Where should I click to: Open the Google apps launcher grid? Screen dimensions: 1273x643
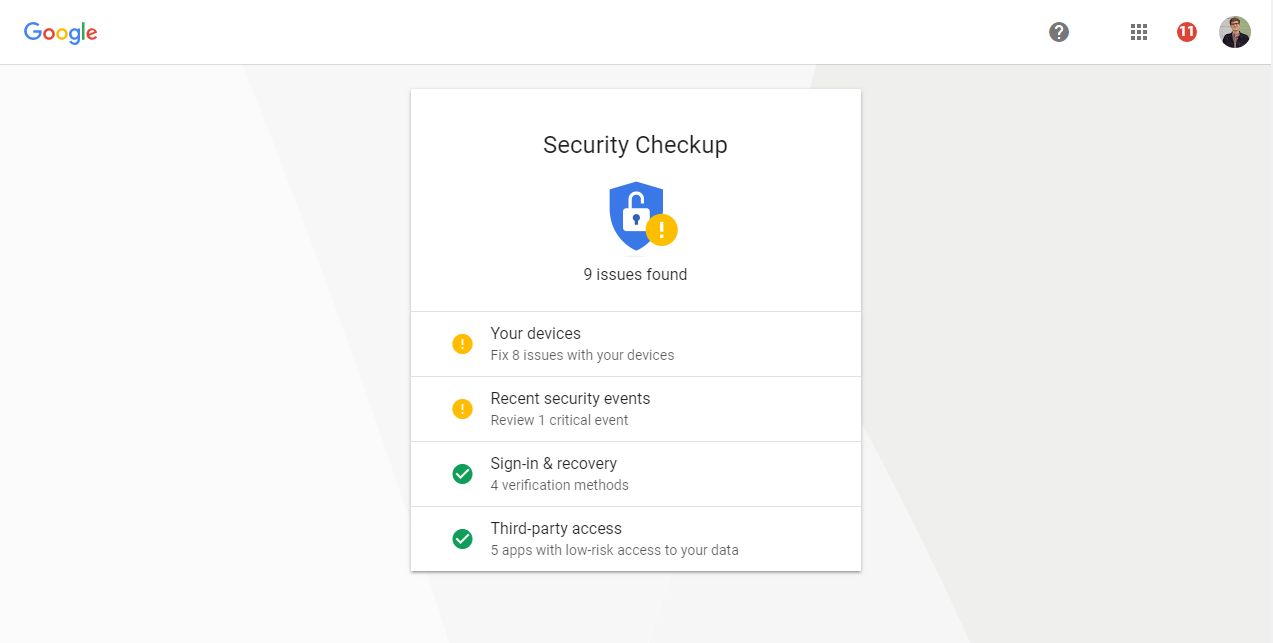coord(1138,32)
